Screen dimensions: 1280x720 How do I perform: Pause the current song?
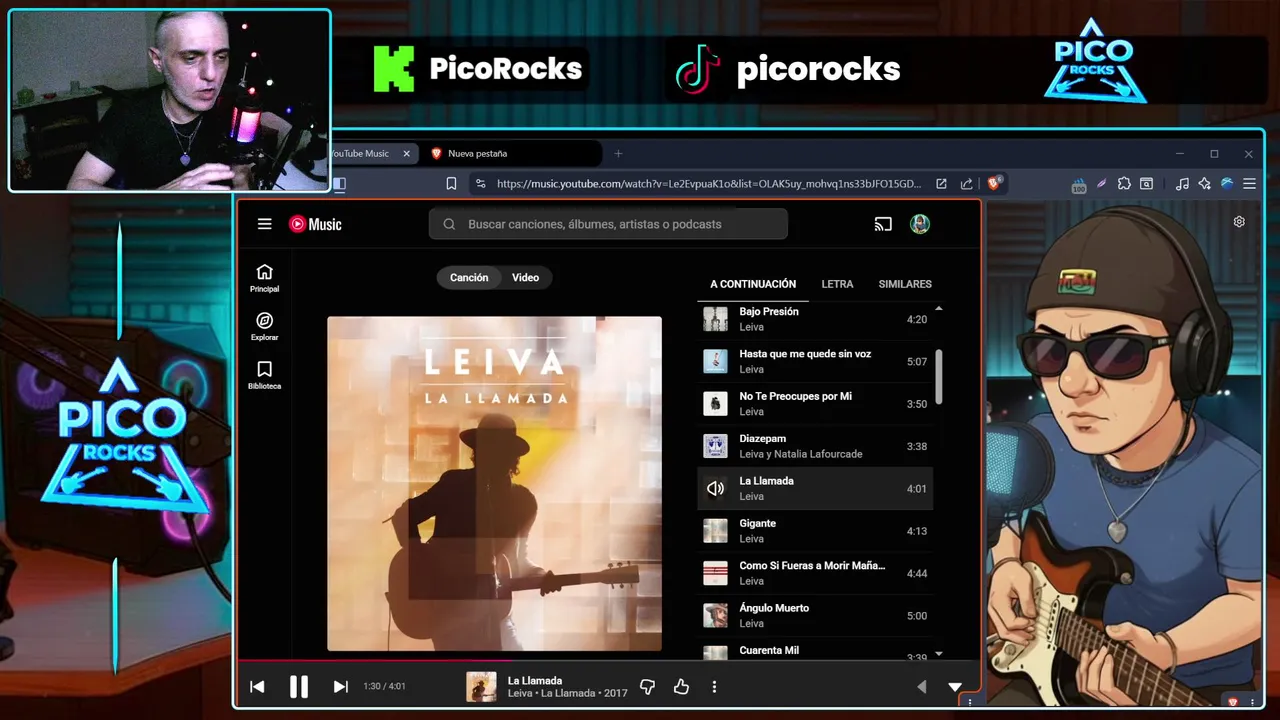pyautogui.click(x=299, y=687)
